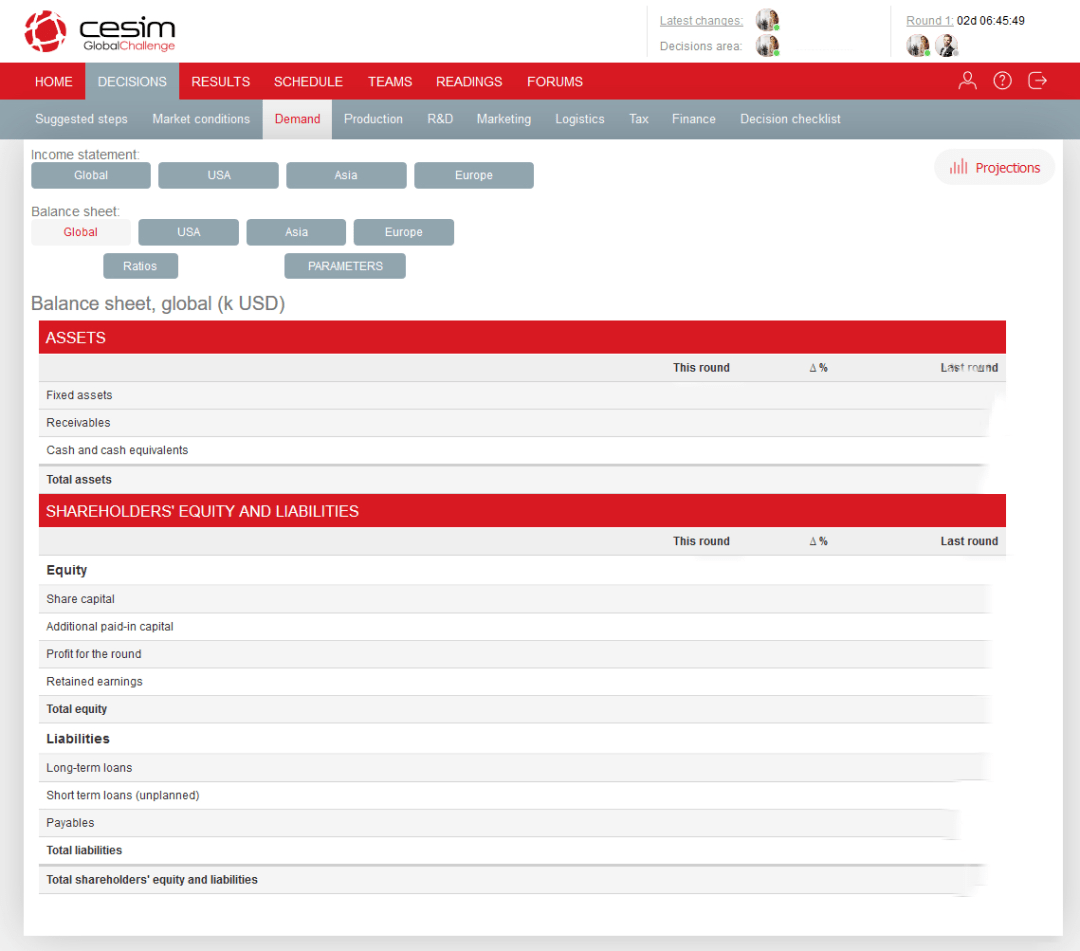Click the Decisions area user avatar
Viewport: 1080px width, 951px height.
(x=767, y=45)
